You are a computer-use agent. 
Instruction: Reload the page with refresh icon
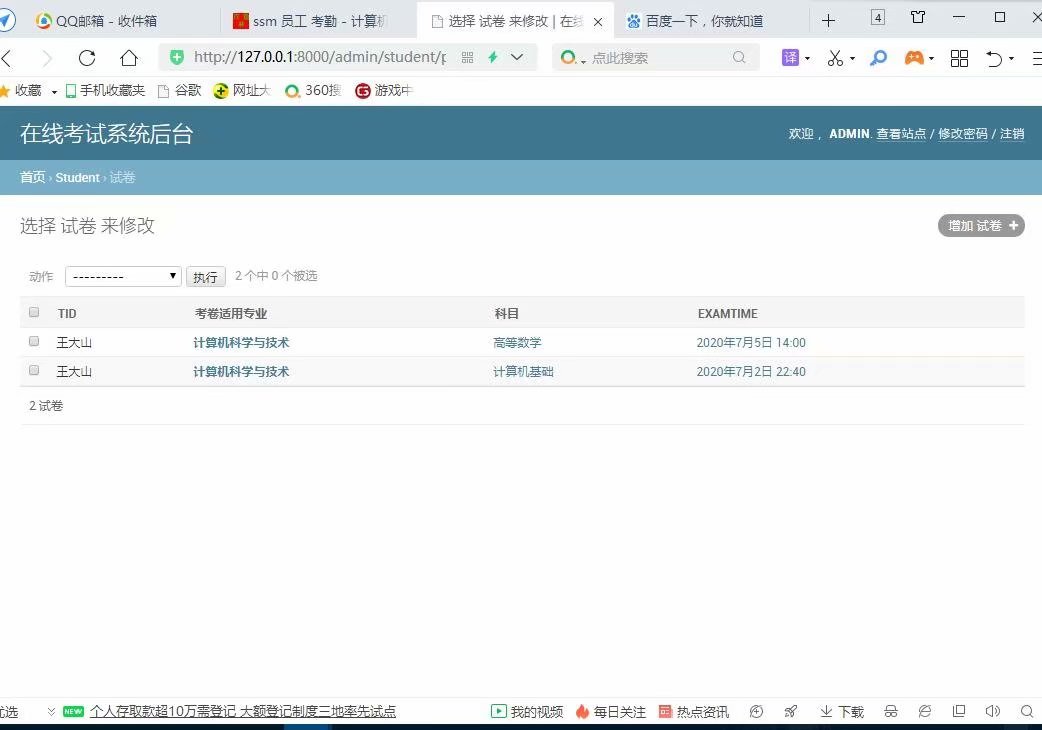click(x=87, y=58)
